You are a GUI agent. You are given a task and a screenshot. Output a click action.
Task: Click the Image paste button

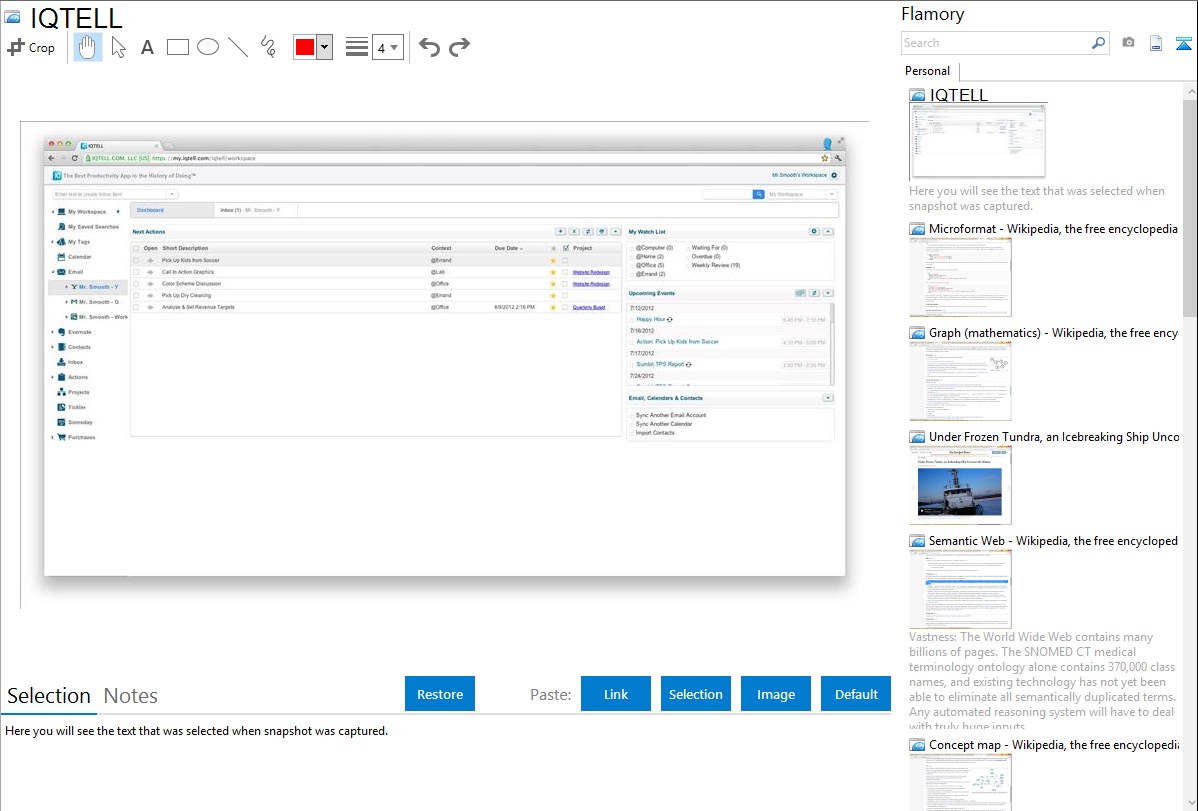776,694
